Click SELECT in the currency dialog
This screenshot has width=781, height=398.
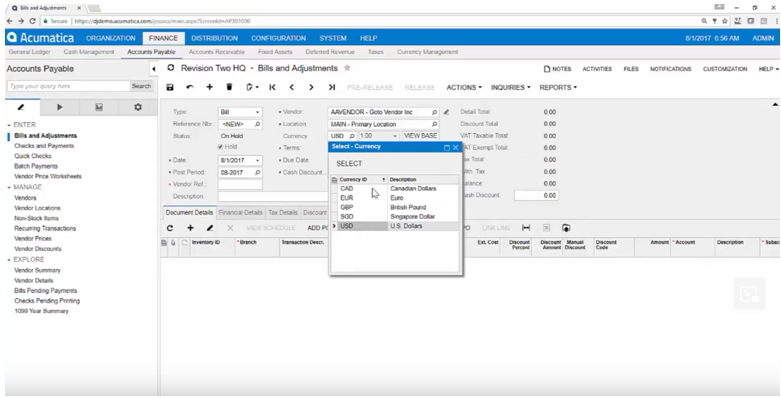349,163
